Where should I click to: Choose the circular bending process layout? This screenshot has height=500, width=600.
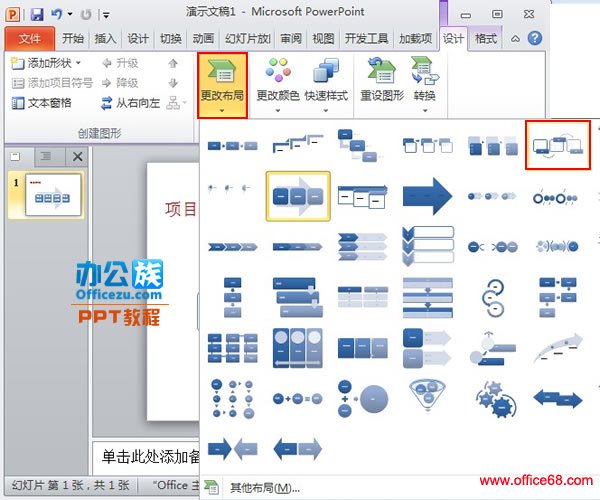[x=493, y=298]
